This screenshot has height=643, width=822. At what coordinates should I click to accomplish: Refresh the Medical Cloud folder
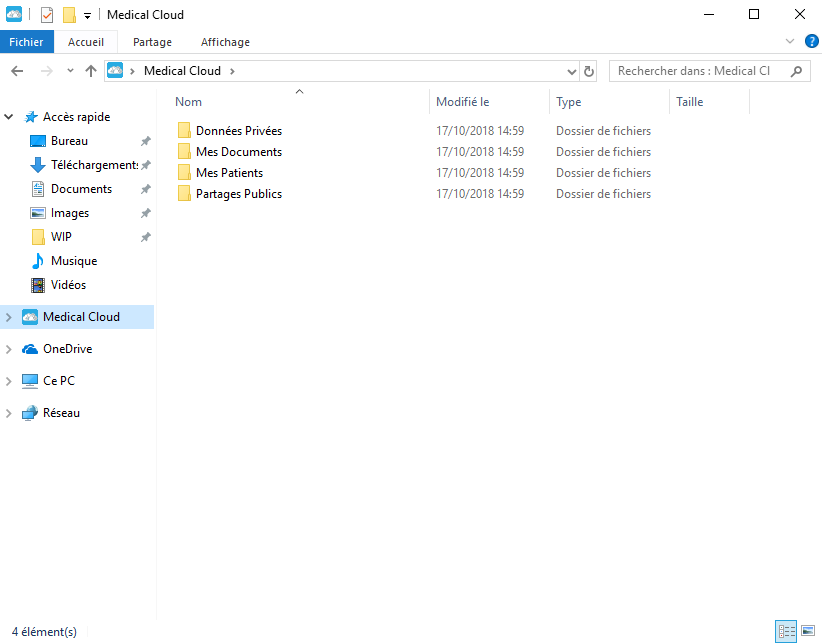point(589,71)
